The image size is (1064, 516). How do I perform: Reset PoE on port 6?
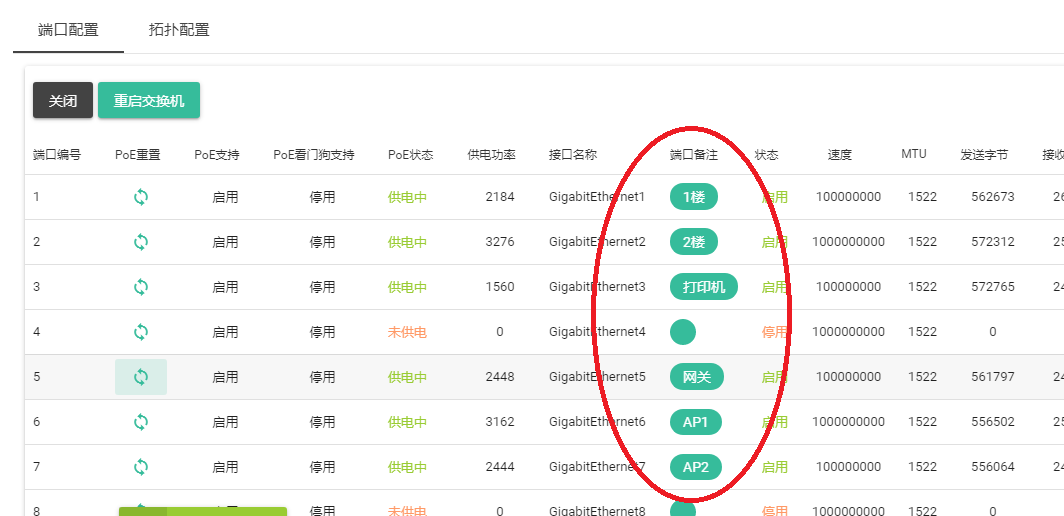(x=141, y=422)
